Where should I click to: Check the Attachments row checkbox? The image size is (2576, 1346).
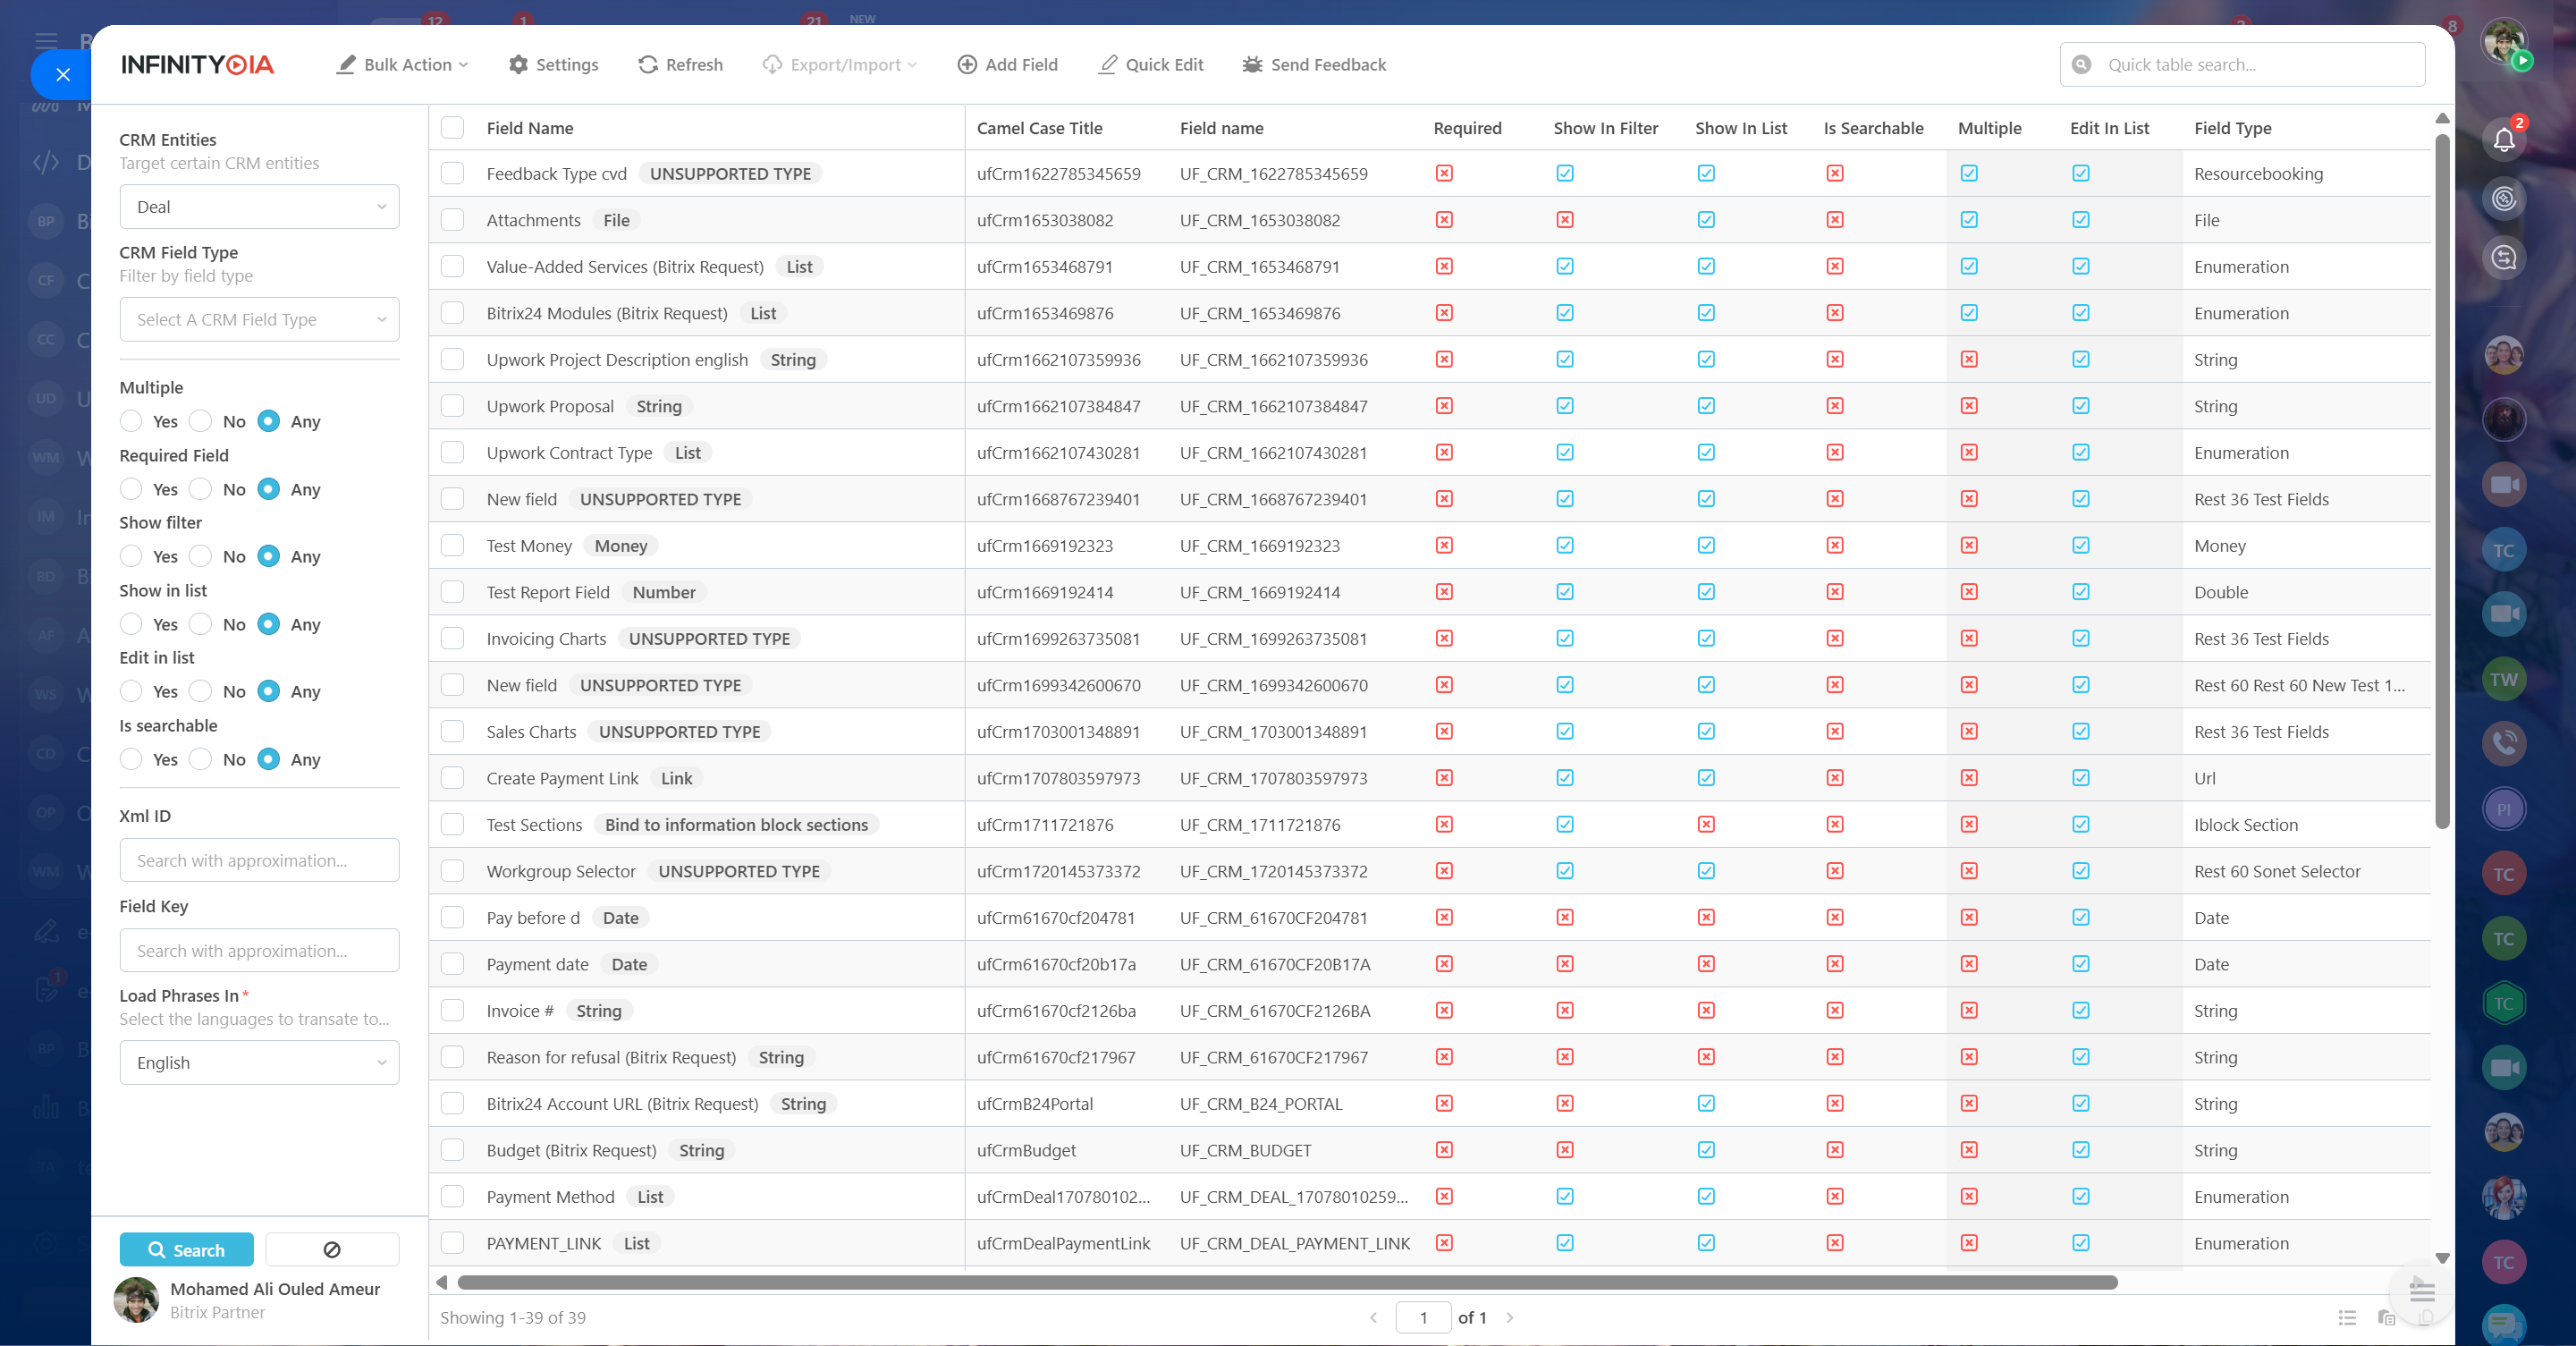pyautogui.click(x=453, y=220)
